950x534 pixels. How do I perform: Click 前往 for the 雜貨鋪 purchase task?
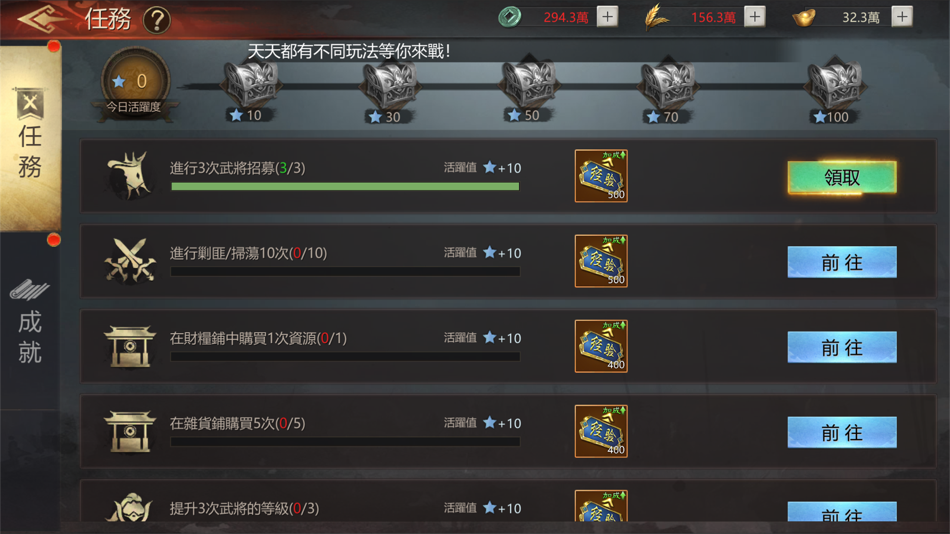(842, 432)
